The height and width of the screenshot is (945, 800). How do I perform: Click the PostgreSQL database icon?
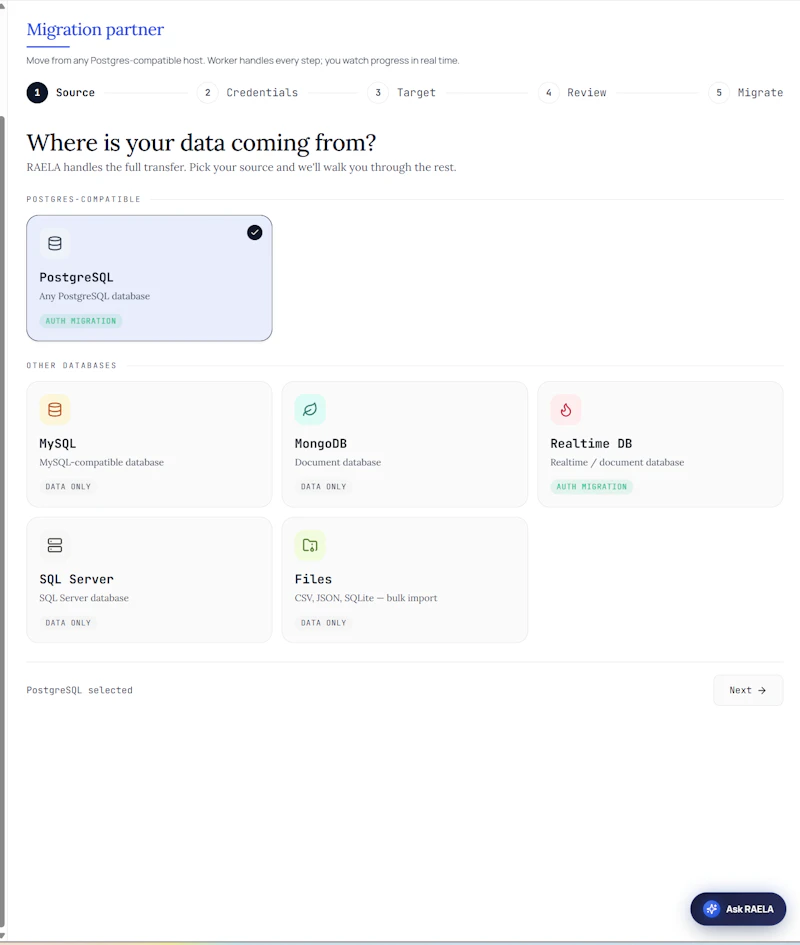(x=55, y=243)
